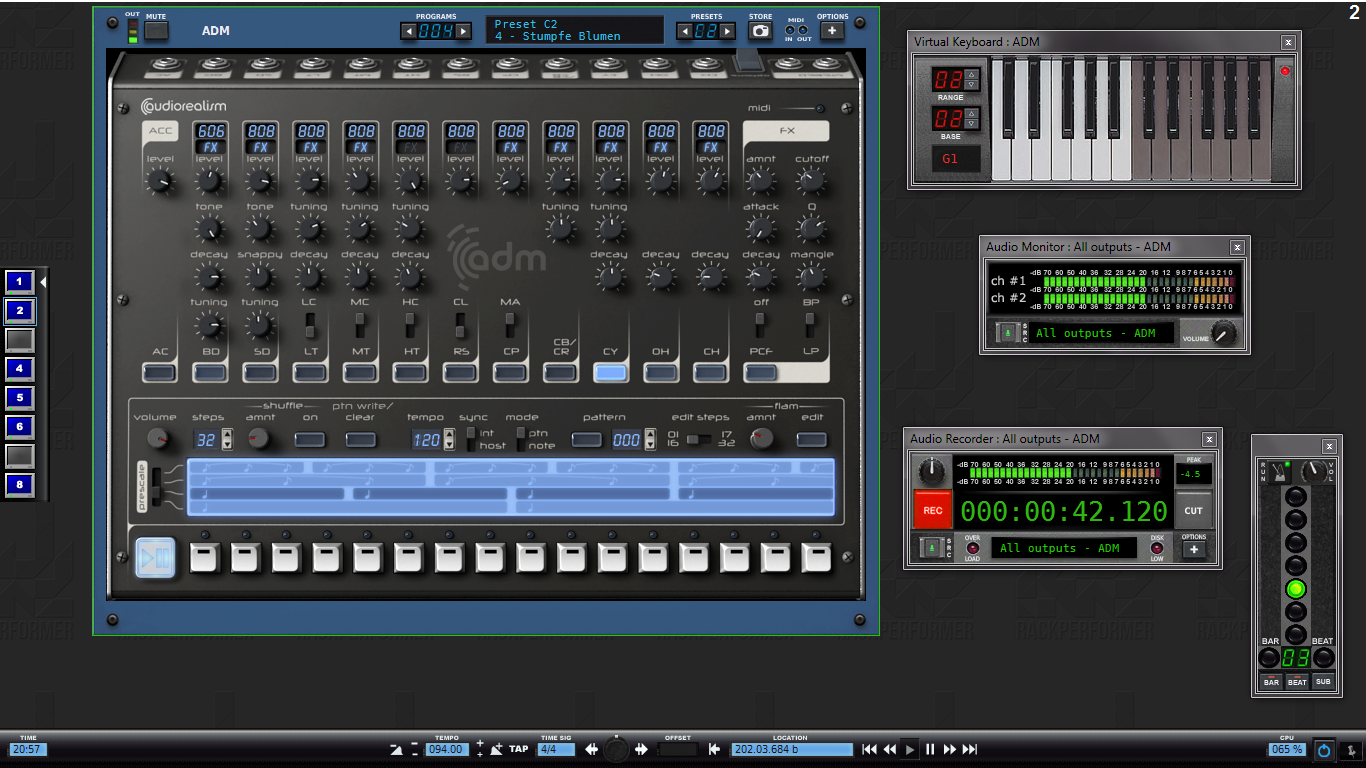The width and height of the screenshot is (1366, 768).
Task: Click the Tempo value field 094.00
Action: pyautogui.click(x=447, y=749)
